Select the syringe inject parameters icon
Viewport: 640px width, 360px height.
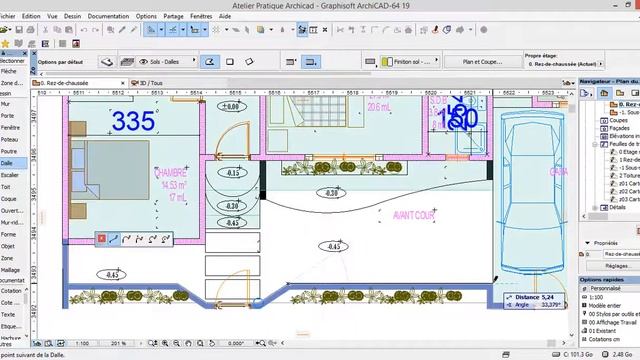(x=133, y=30)
